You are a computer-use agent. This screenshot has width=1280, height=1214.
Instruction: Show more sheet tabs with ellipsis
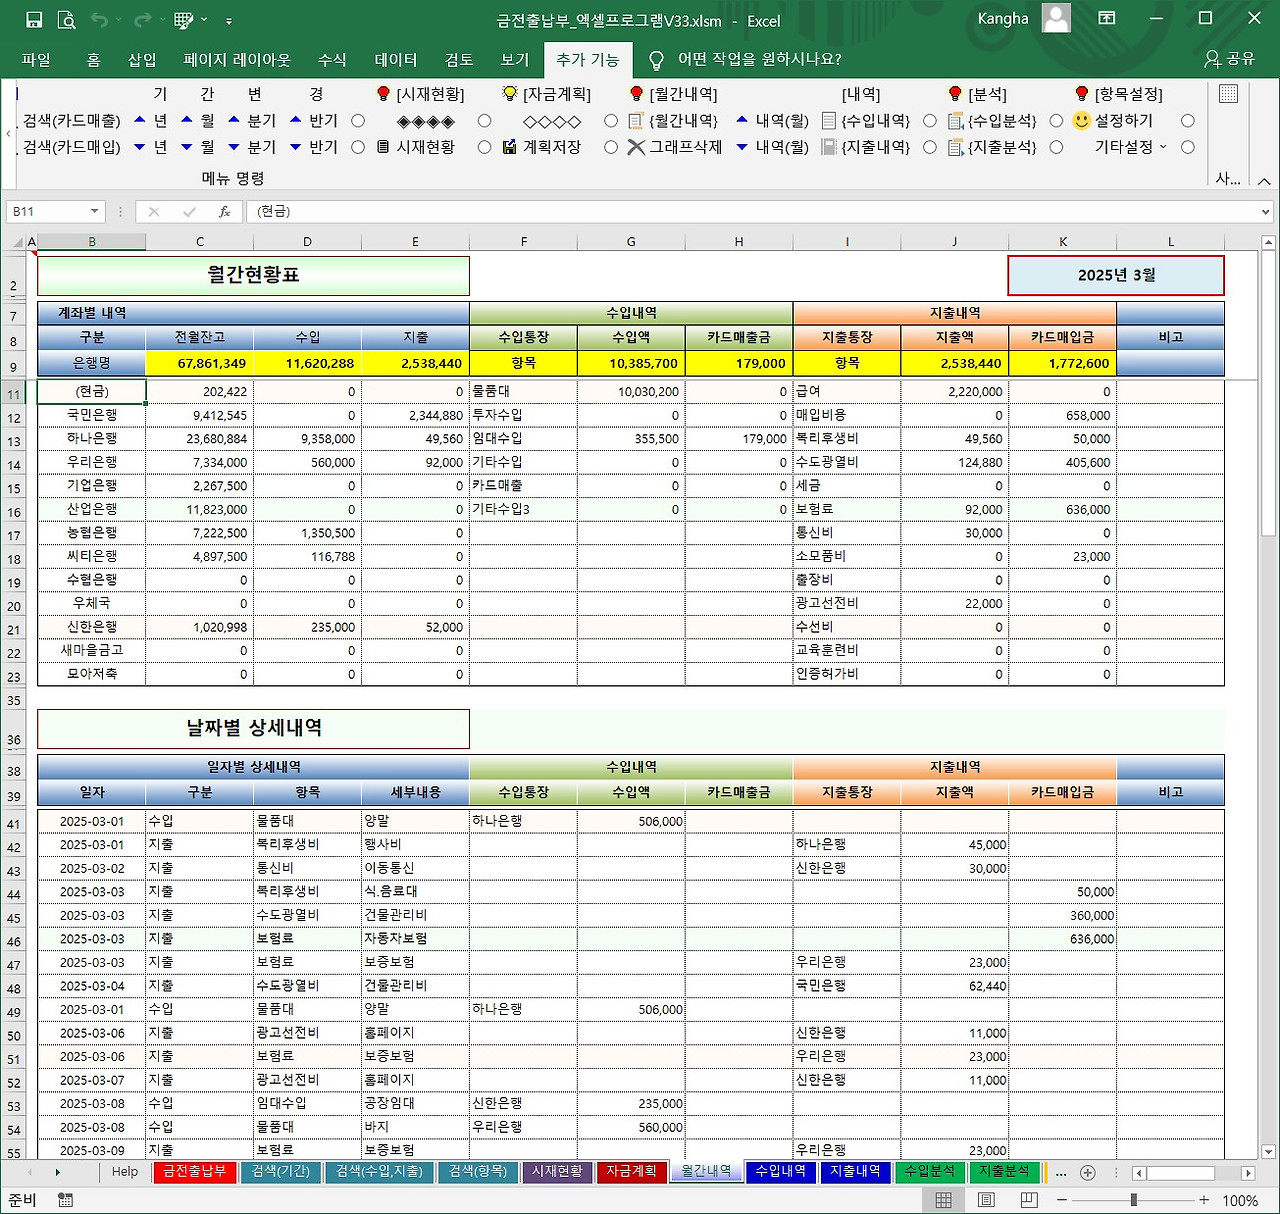(1061, 1172)
